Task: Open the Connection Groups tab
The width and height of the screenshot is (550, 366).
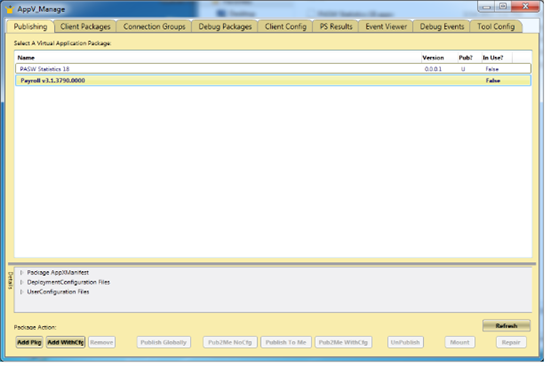Action: [154, 27]
